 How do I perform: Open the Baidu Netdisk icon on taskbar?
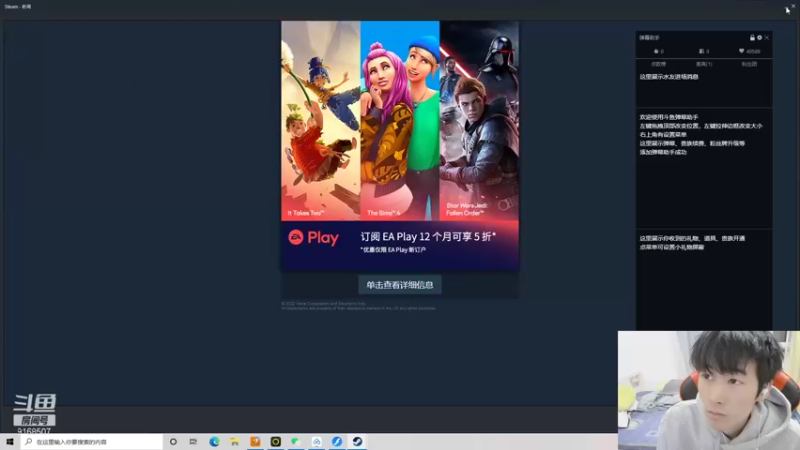point(316,442)
